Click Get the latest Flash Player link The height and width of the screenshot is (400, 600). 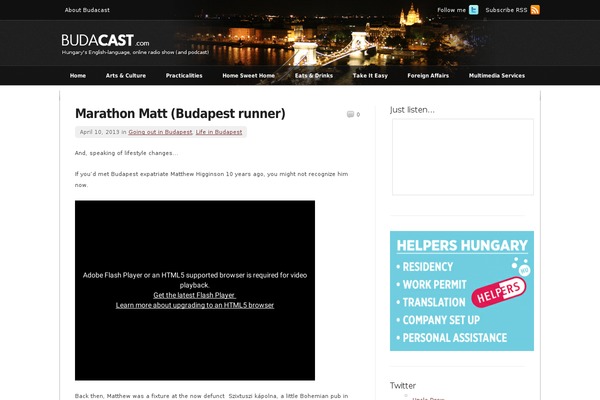[x=194, y=295]
